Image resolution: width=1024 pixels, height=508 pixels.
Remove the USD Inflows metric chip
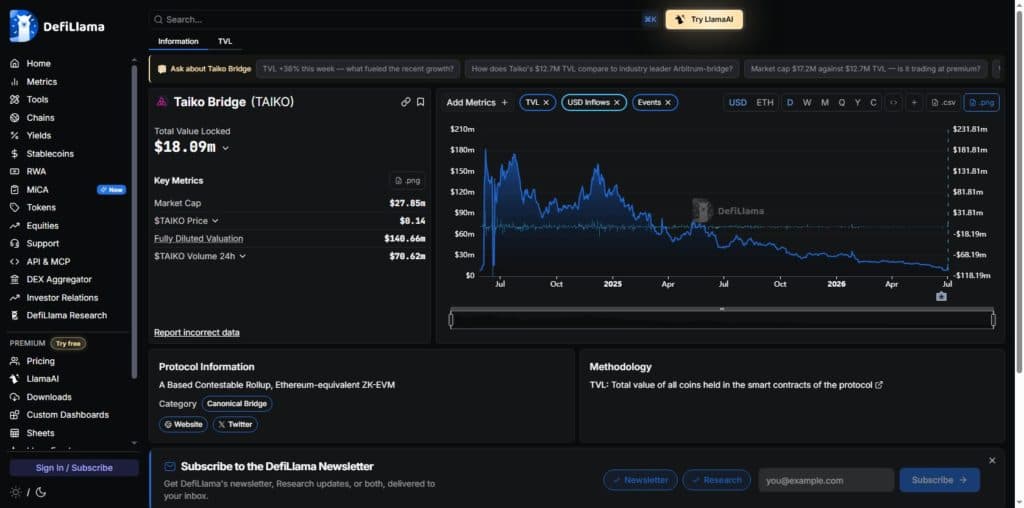tap(616, 103)
